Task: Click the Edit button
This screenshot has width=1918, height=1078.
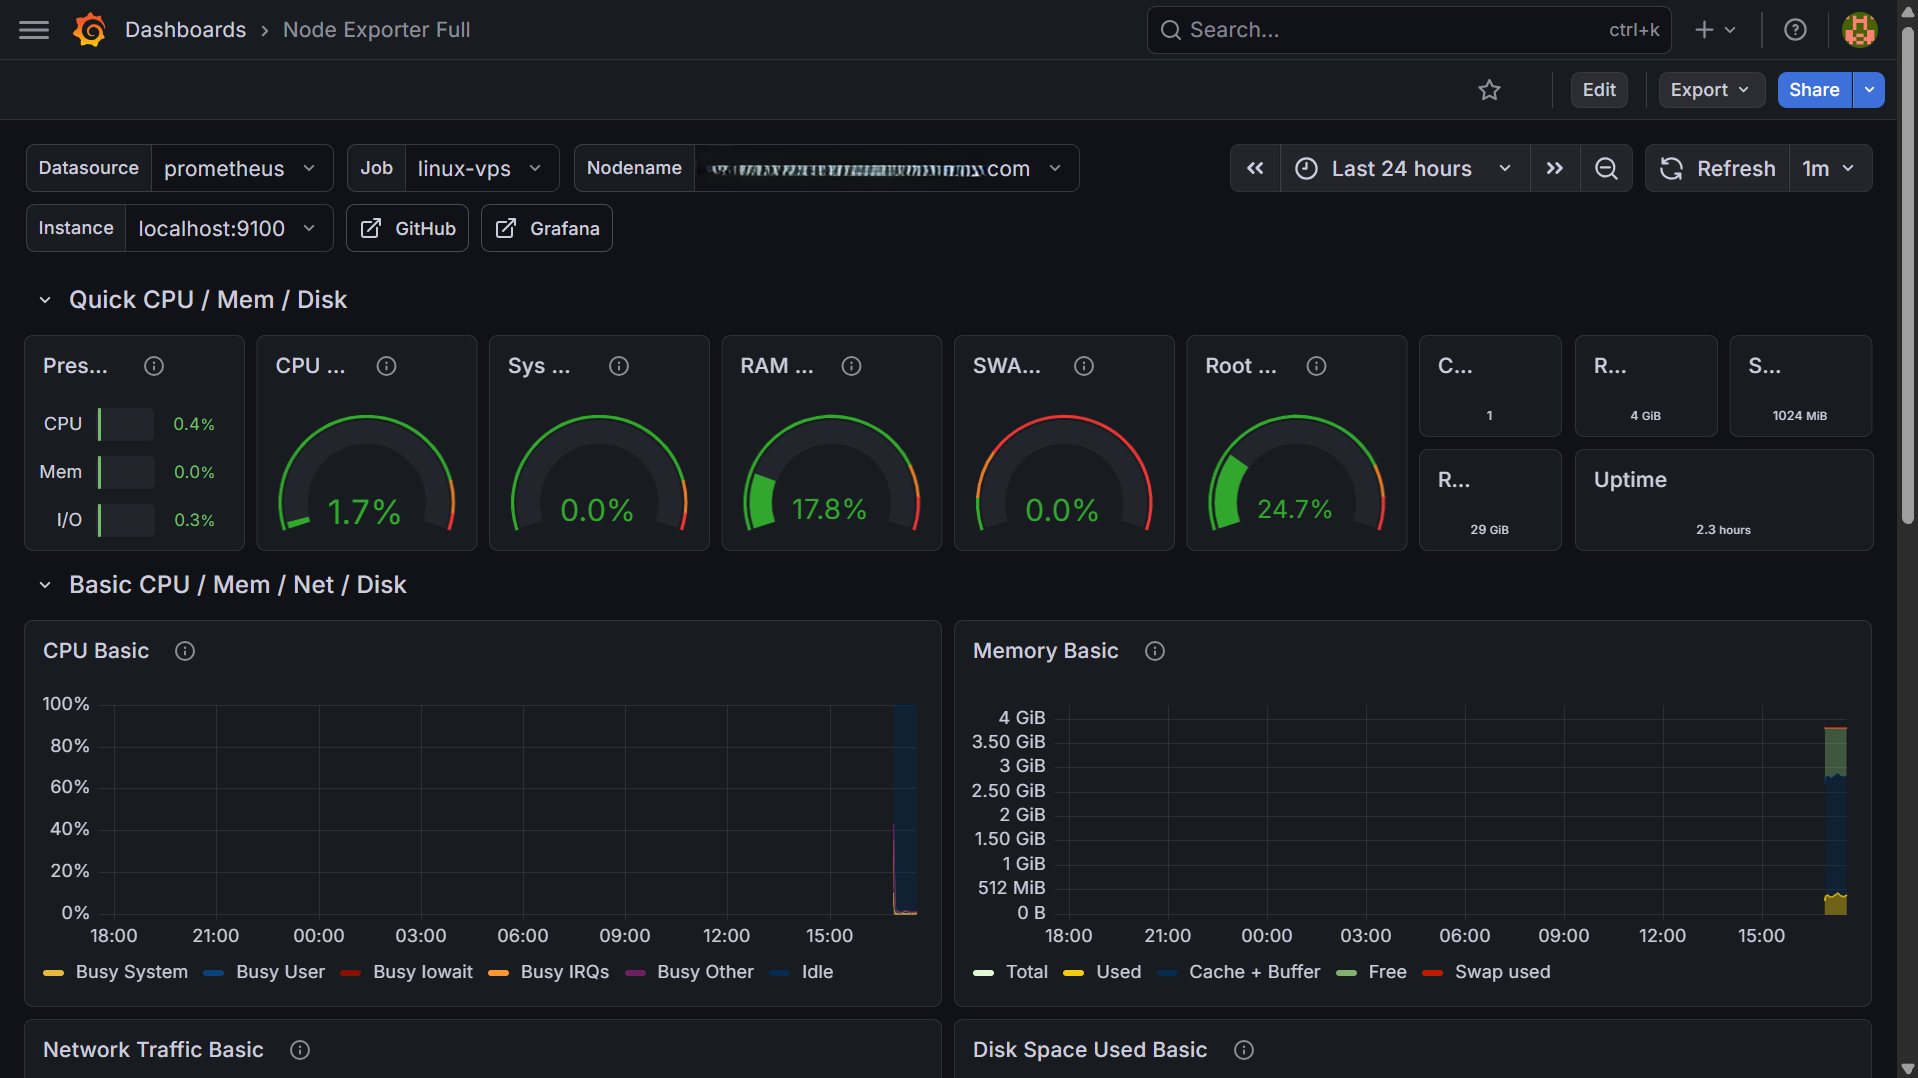Action: click(1598, 89)
